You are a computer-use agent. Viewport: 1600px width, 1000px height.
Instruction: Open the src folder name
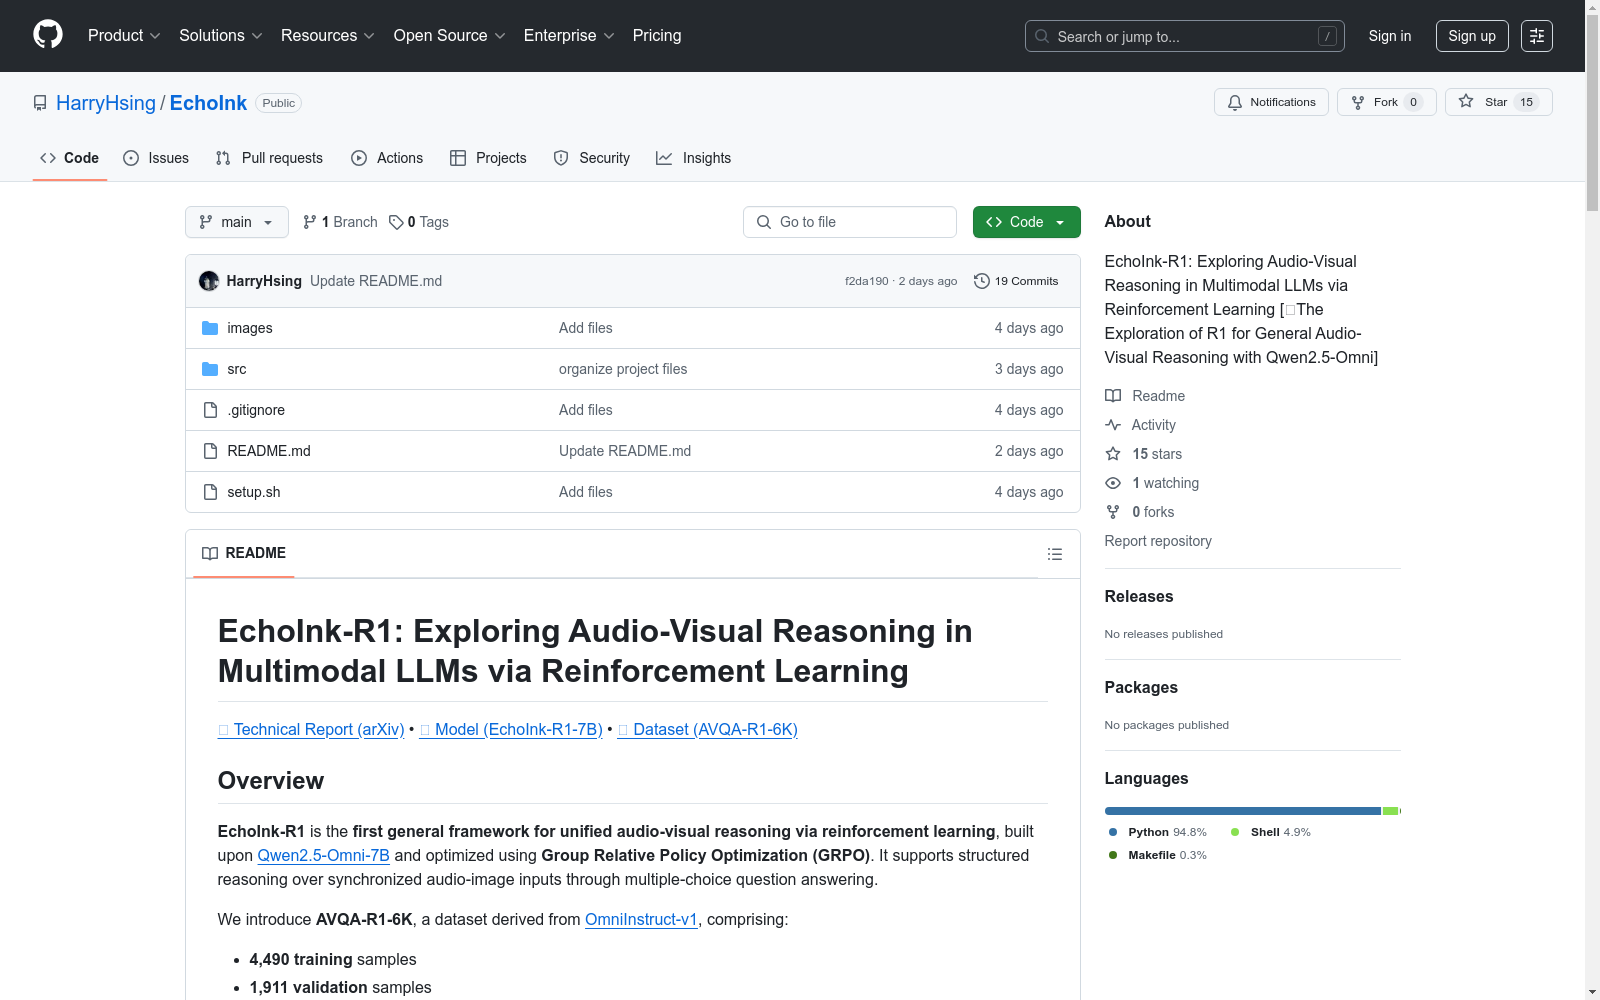click(237, 369)
